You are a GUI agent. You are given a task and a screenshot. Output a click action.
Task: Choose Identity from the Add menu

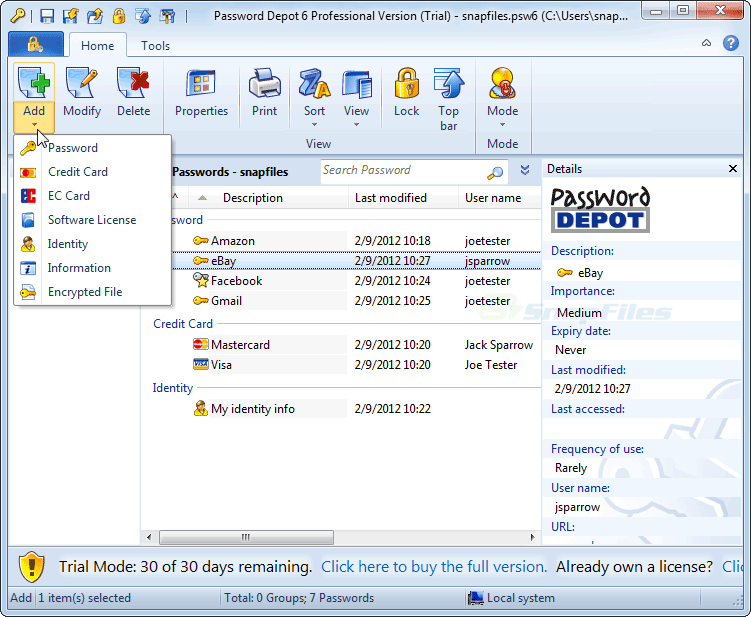[x=92, y=244]
